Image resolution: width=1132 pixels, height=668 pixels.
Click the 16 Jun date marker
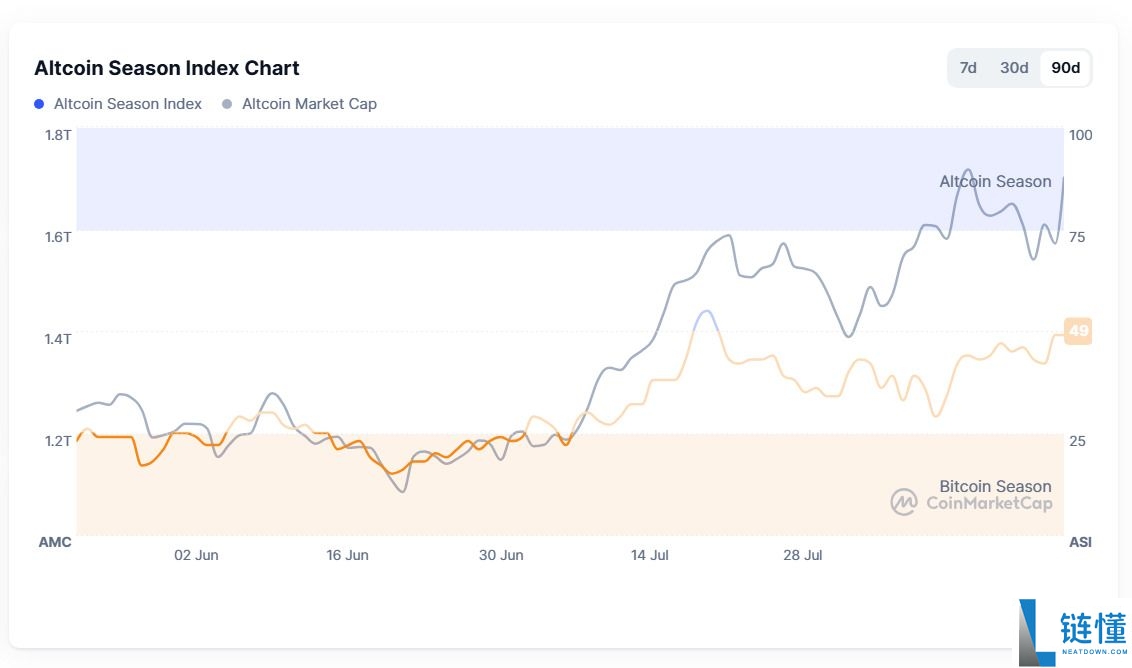click(x=347, y=555)
